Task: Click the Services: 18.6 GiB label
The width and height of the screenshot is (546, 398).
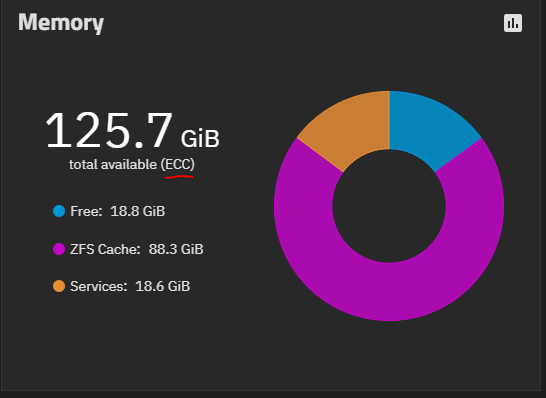Action: (x=130, y=286)
